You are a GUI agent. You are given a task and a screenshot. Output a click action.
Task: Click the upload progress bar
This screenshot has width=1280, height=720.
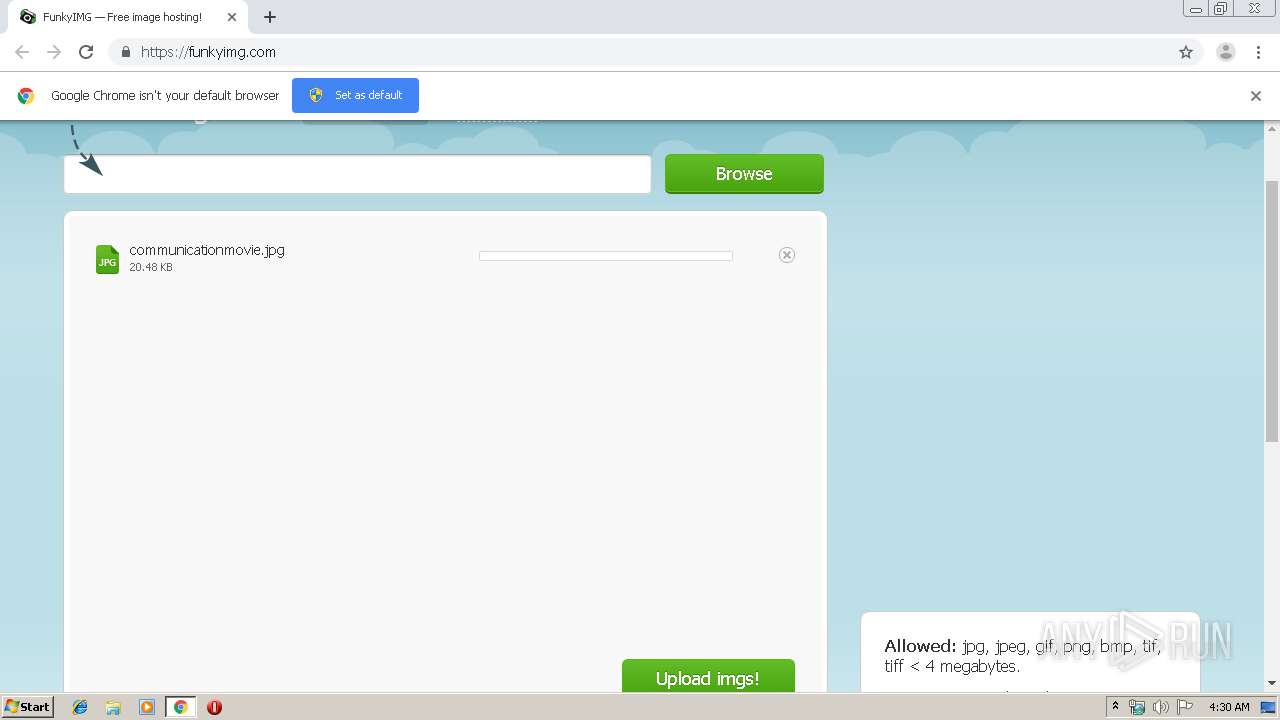(606, 256)
